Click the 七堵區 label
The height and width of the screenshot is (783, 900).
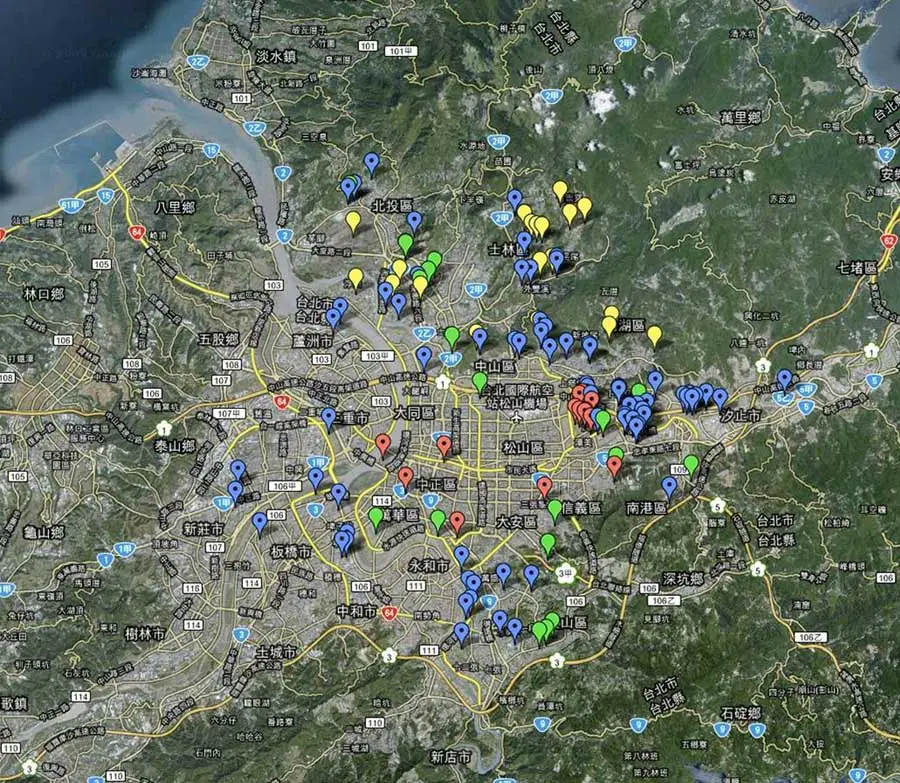pos(858,268)
